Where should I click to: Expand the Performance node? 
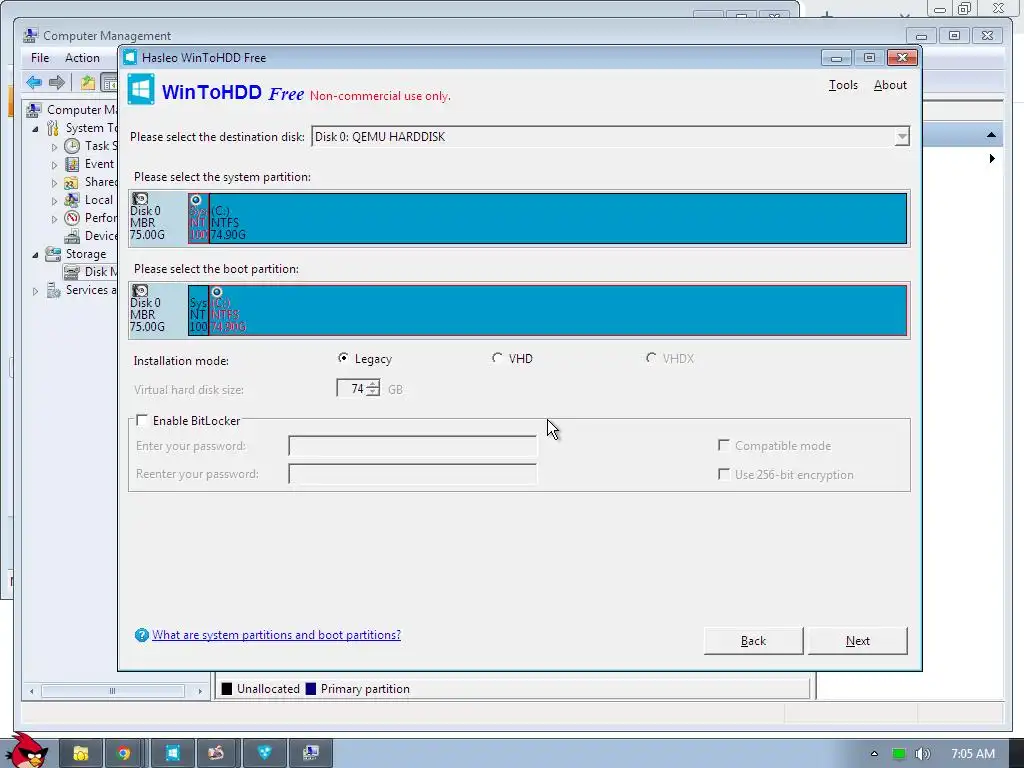54,219
